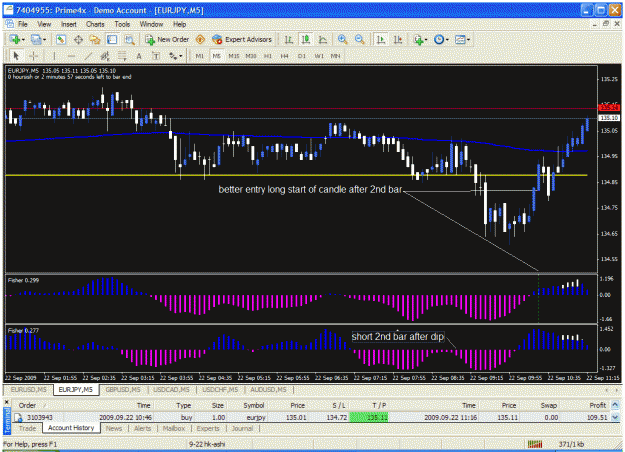Select the trendline drawing tool
This screenshot has height=452, width=625.
pos(88,56)
